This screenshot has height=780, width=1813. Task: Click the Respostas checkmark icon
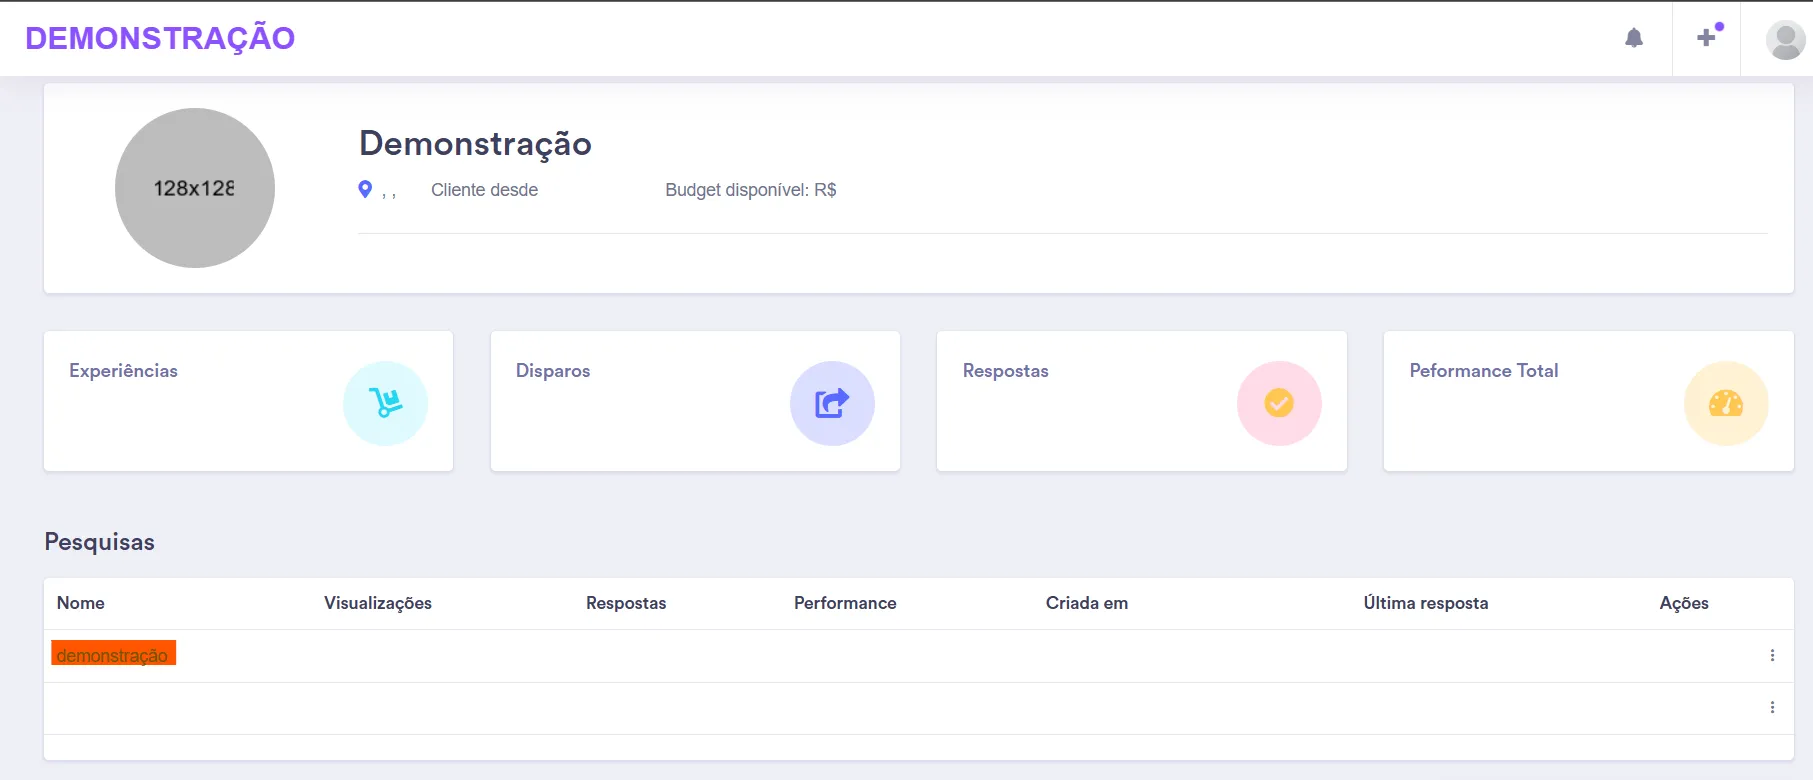1279,403
